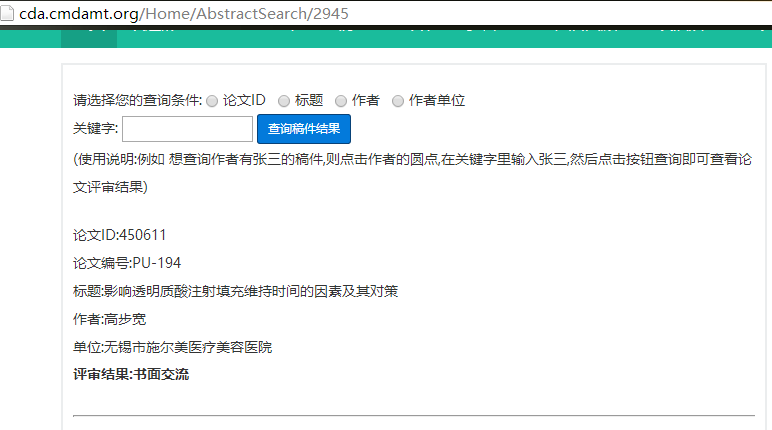Click the 无锡市施尔美医疗美容医院 affiliation line
This screenshot has width=772, height=430.
tap(172, 348)
